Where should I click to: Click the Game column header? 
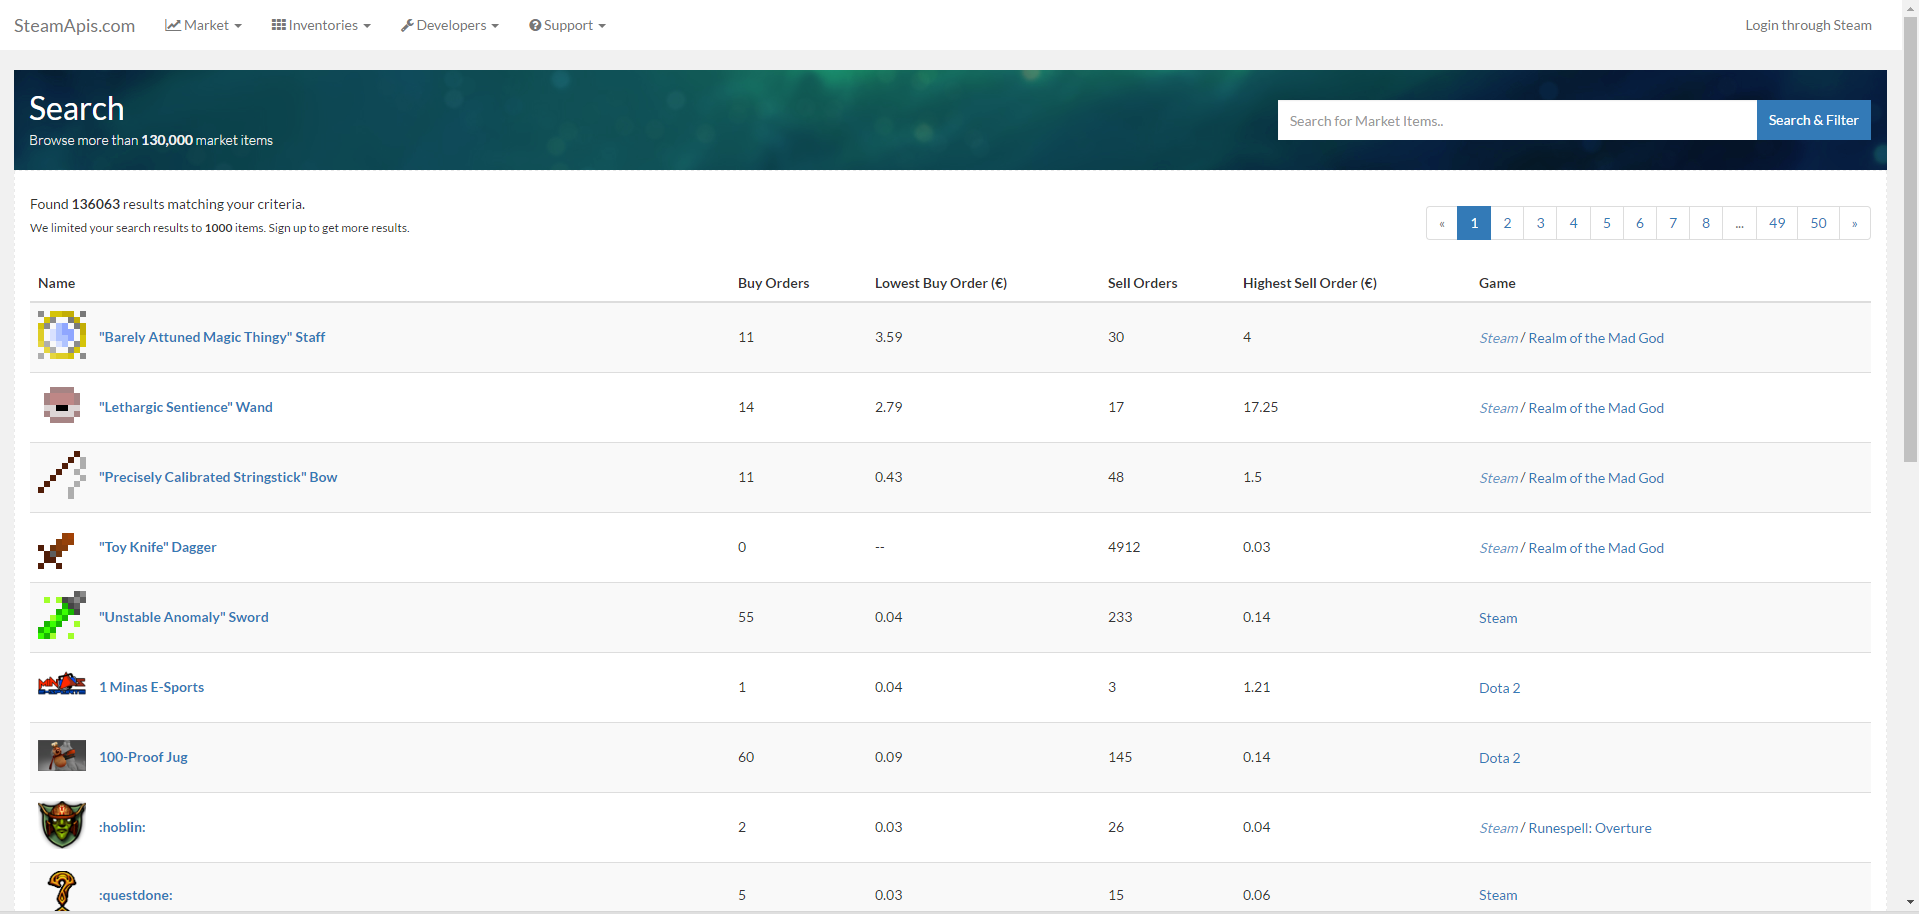(1497, 283)
